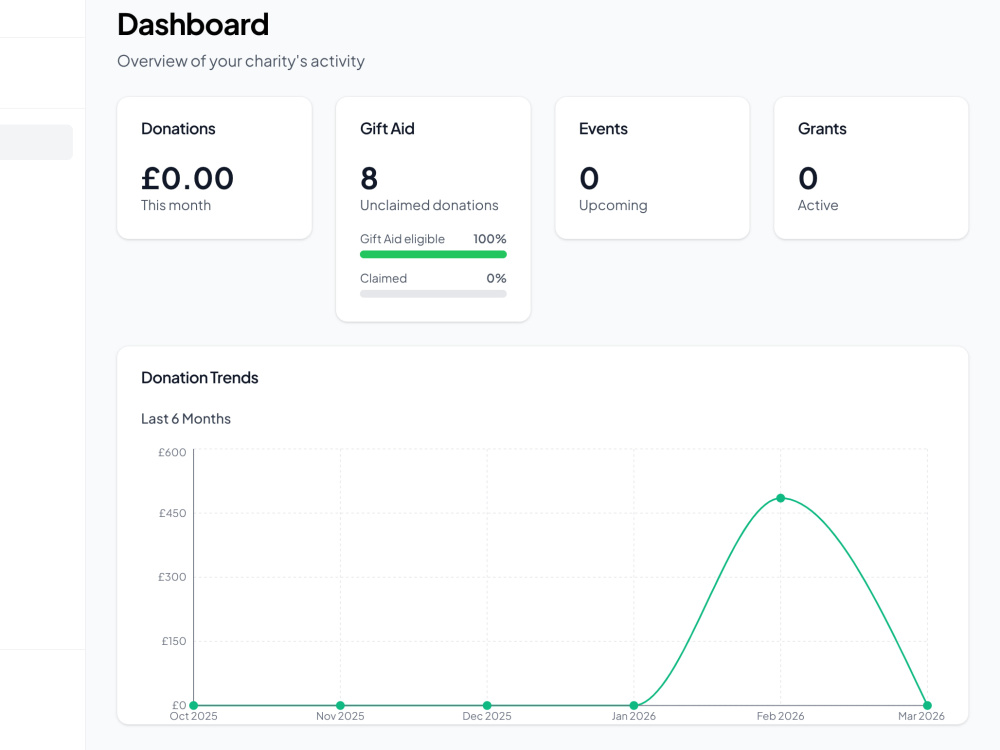Select the Dec 2025 data point on chart
This screenshot has height=750, width=1000.
(487, 705)
